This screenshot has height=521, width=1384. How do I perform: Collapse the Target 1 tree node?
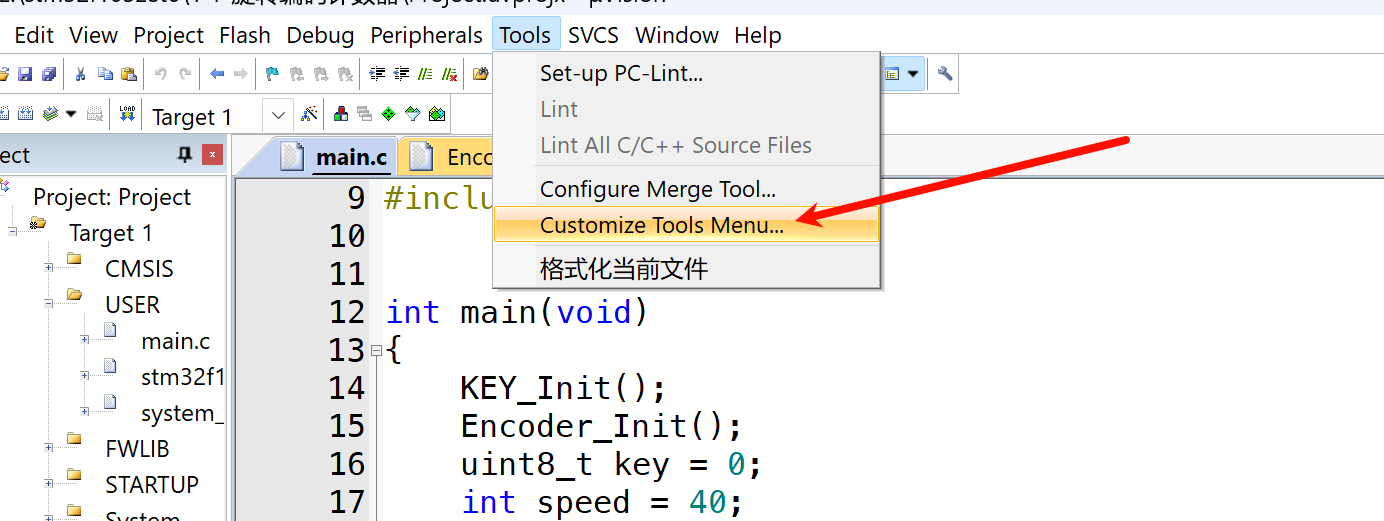click(14, 232)
